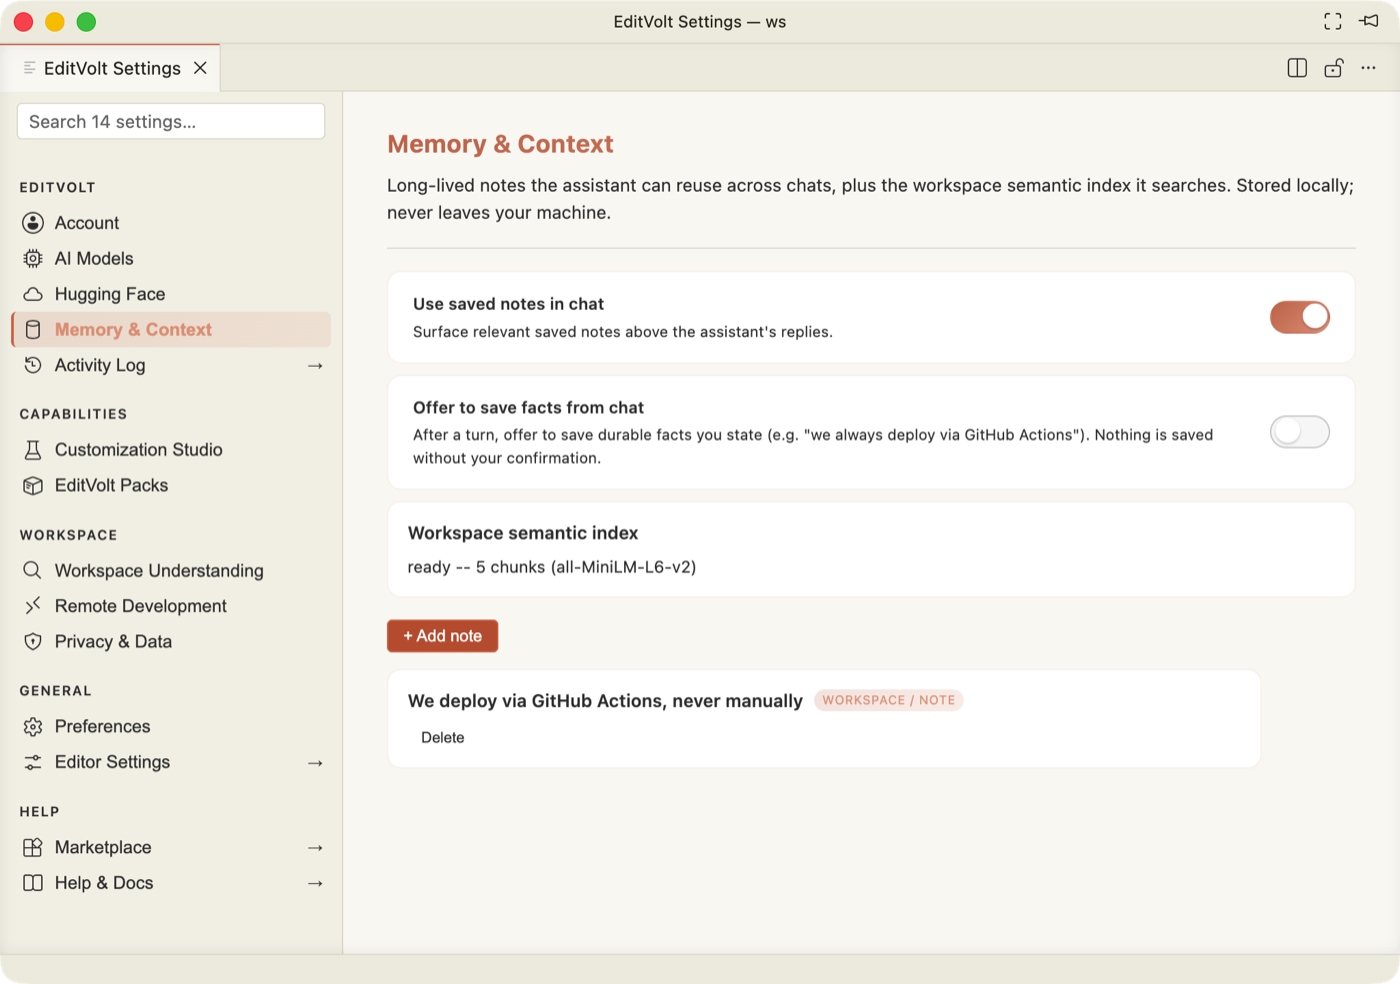Disable the Use saved notes in chat toggle
Viewport: 1400px width, 984px height.
[1299, 317]
